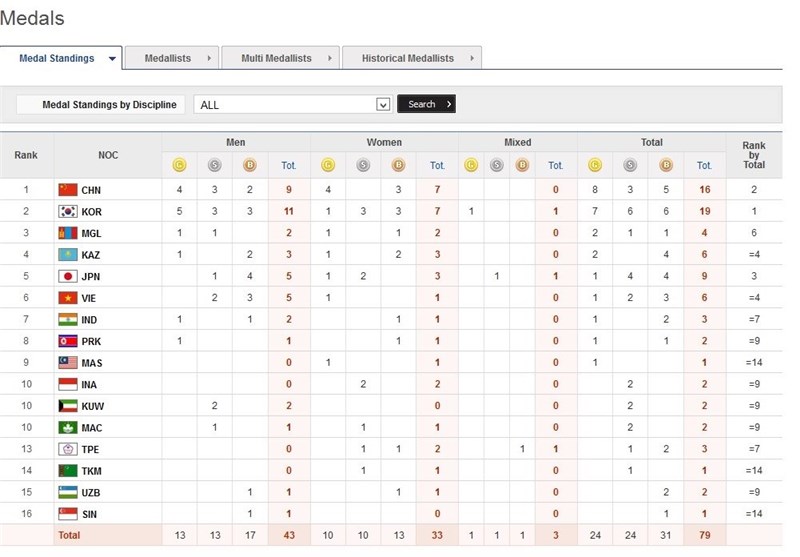
Task: Open the Historical Medallists tab
Action: pos(407,59)
